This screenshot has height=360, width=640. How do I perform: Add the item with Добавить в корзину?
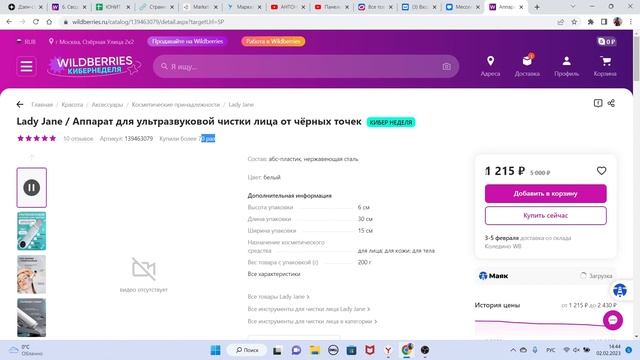click(545, 193)
